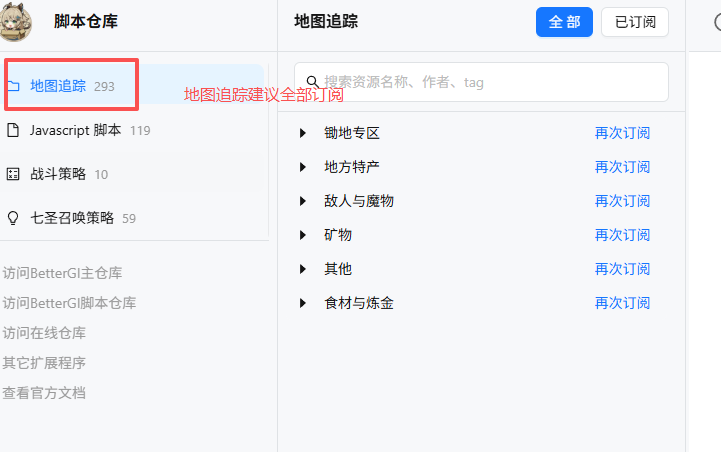Select the list icon next to 战斗策略

point(13,174)
